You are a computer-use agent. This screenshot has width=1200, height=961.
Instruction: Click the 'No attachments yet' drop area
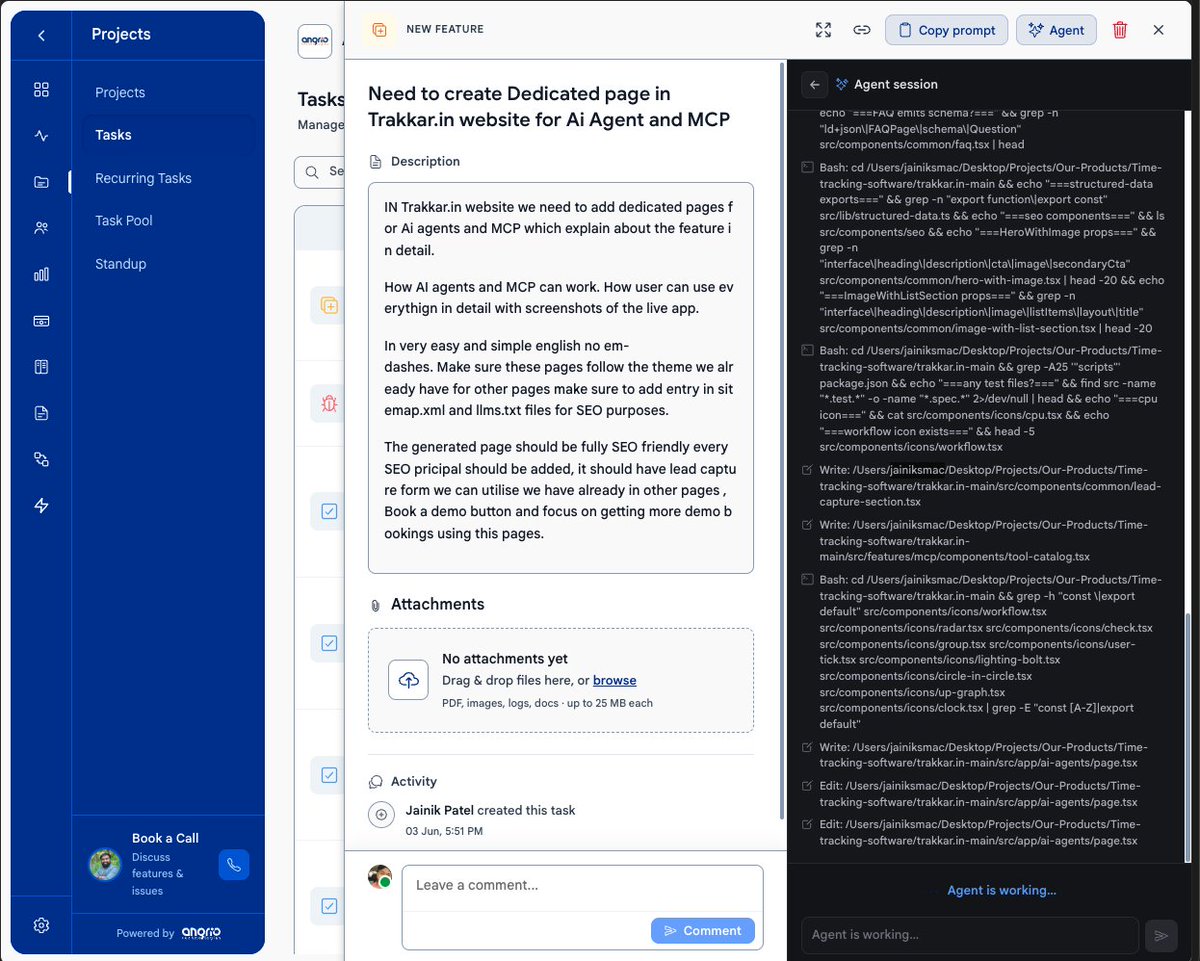560,680
